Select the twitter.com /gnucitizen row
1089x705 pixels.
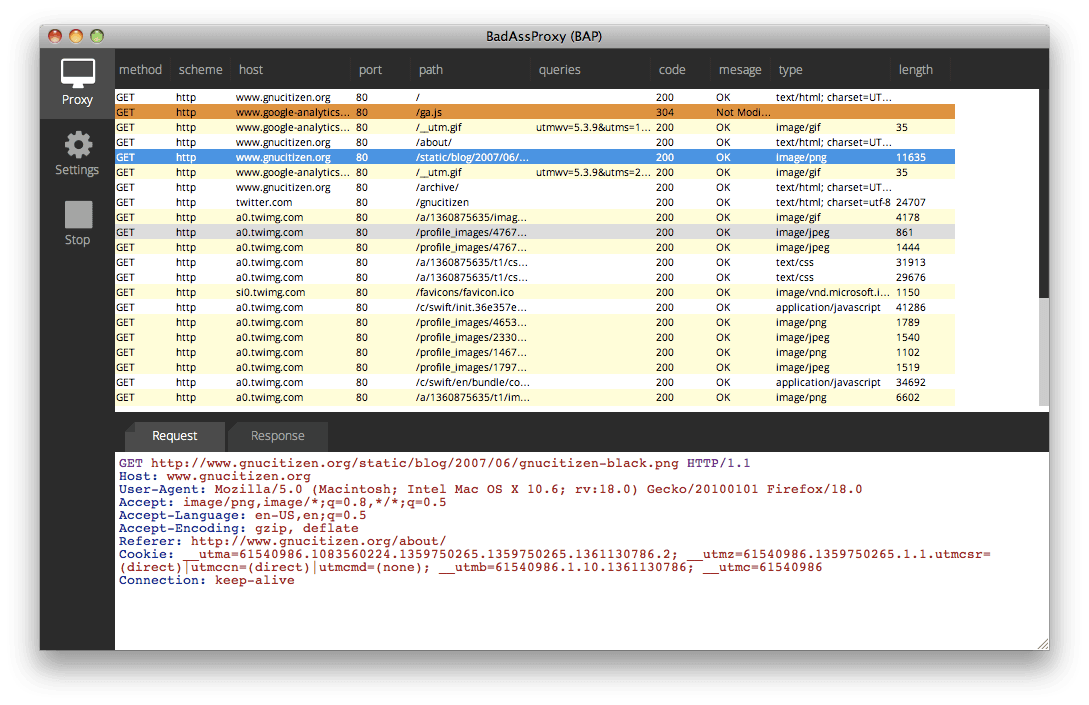[535, 202]
